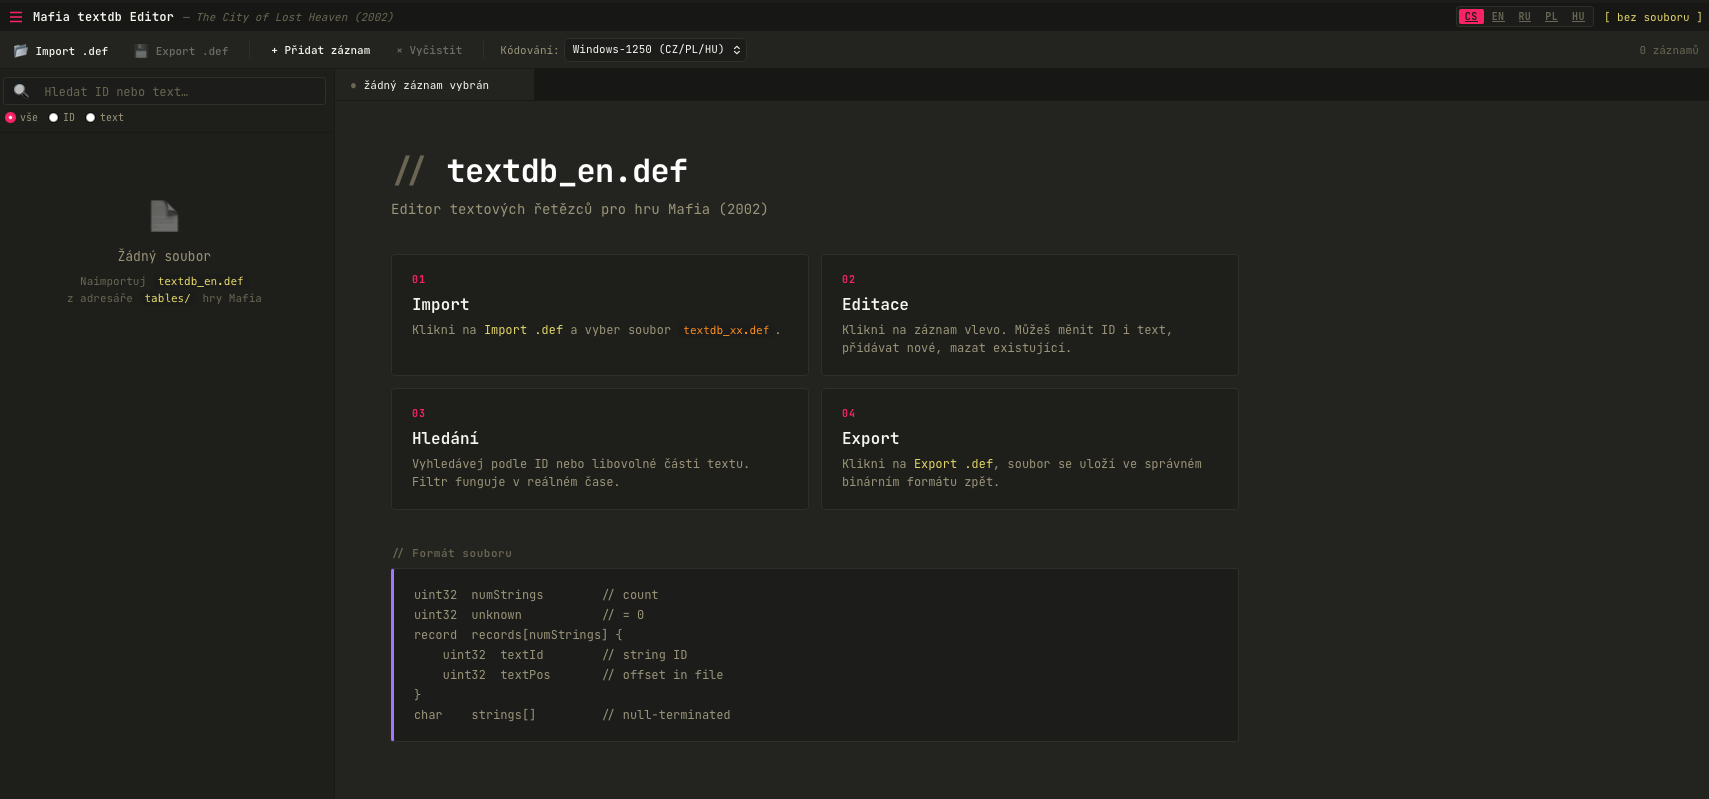Image resolution: width=1709 pixels, height=799 pixels.
Task: Click the '0 záznamů' record counter
Action: [1669, 50]
